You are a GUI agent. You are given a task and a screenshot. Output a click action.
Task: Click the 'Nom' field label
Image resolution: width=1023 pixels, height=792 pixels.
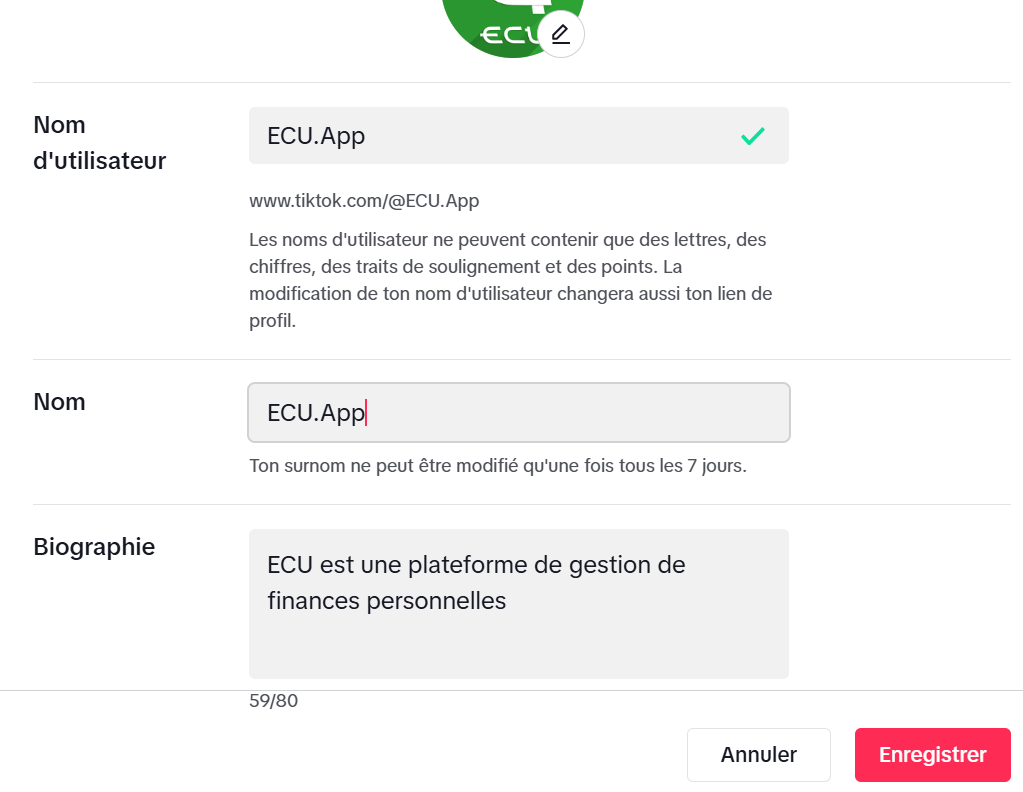click(59, 402)
